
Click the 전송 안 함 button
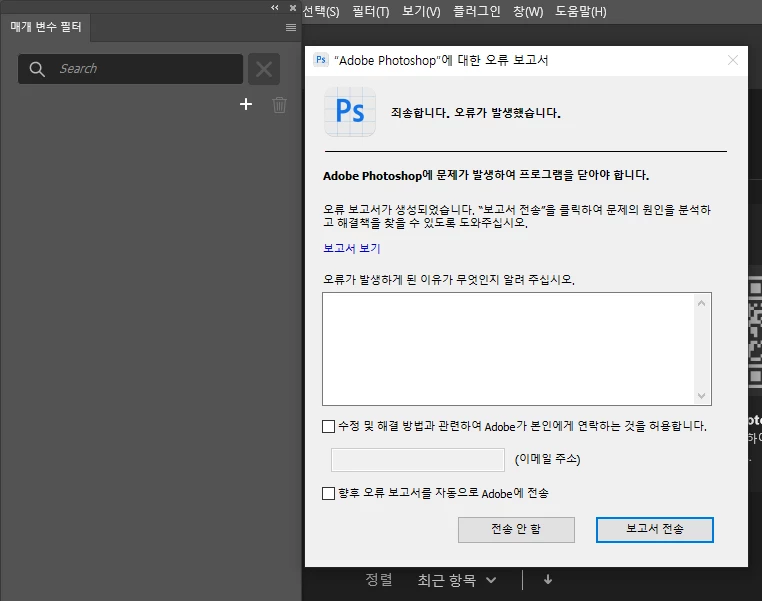tap(516, 530)
